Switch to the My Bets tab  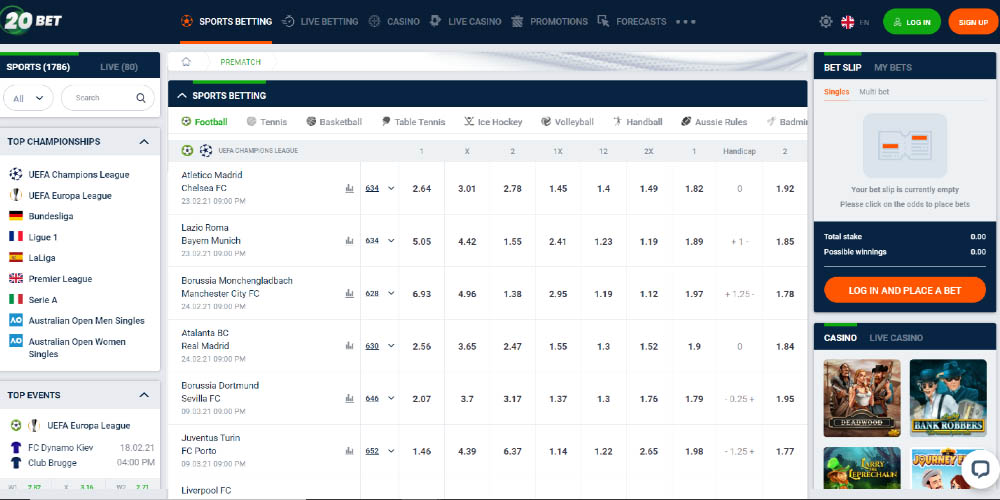pos(893,67)
